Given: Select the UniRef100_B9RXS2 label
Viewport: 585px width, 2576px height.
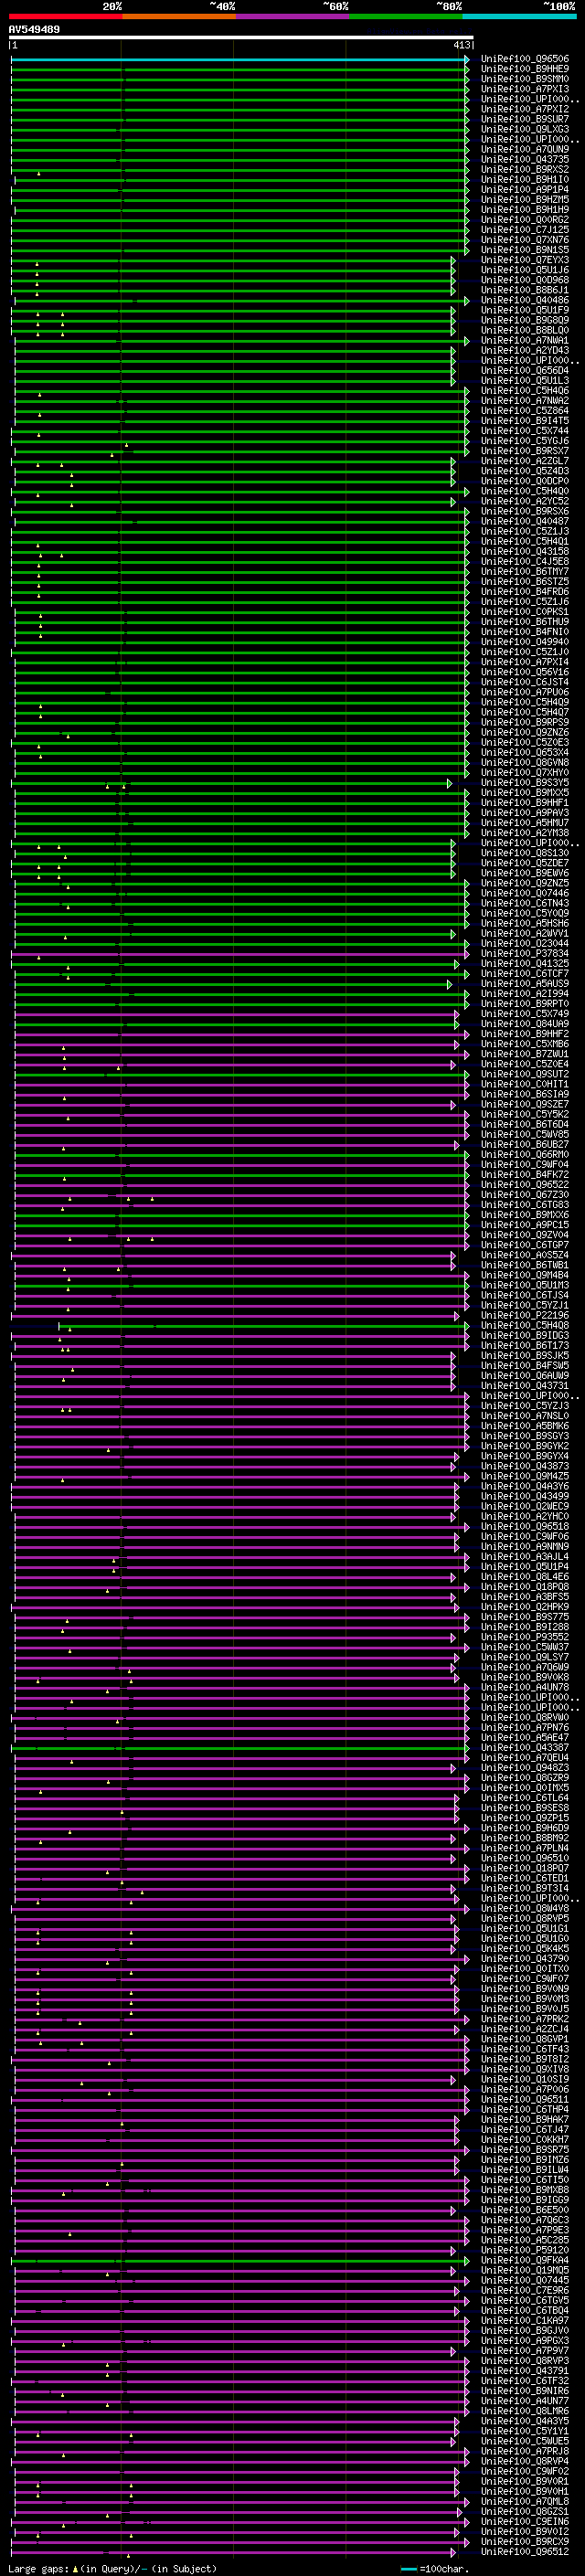Looking at the screenshot, I should [x=525, y=170].
